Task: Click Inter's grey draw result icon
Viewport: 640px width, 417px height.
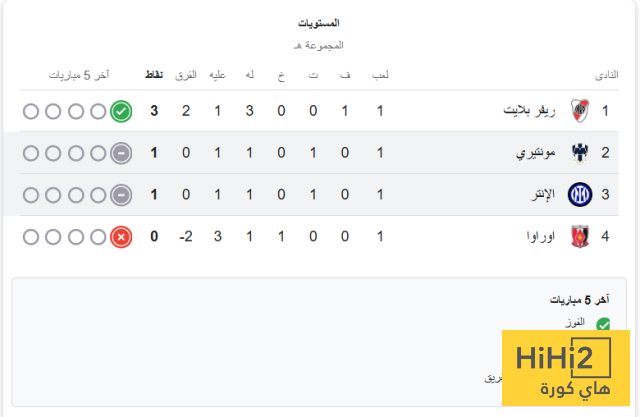Action: pyautogui.click(x=121, y=195)
